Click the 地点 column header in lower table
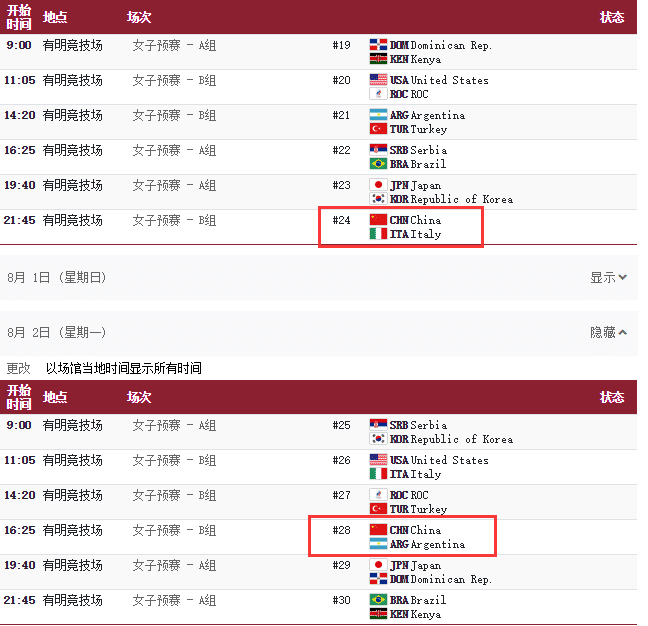This screenshot has height=626, width=648. click(x=56, y=397)
